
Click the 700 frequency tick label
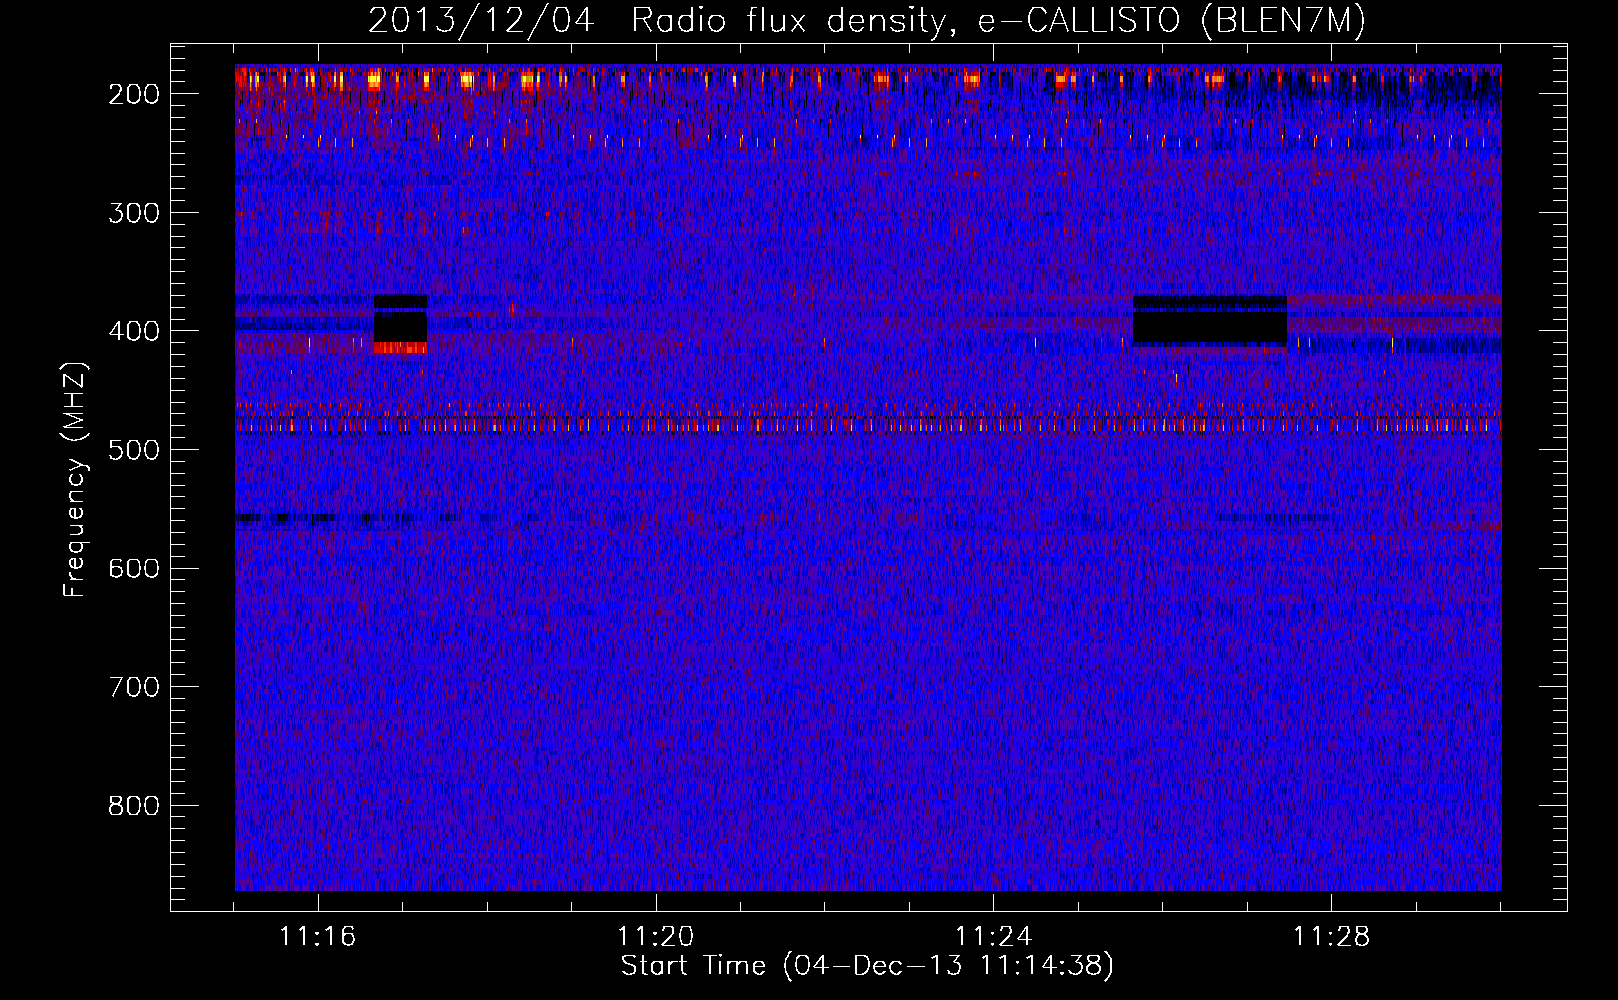point(133,688)
